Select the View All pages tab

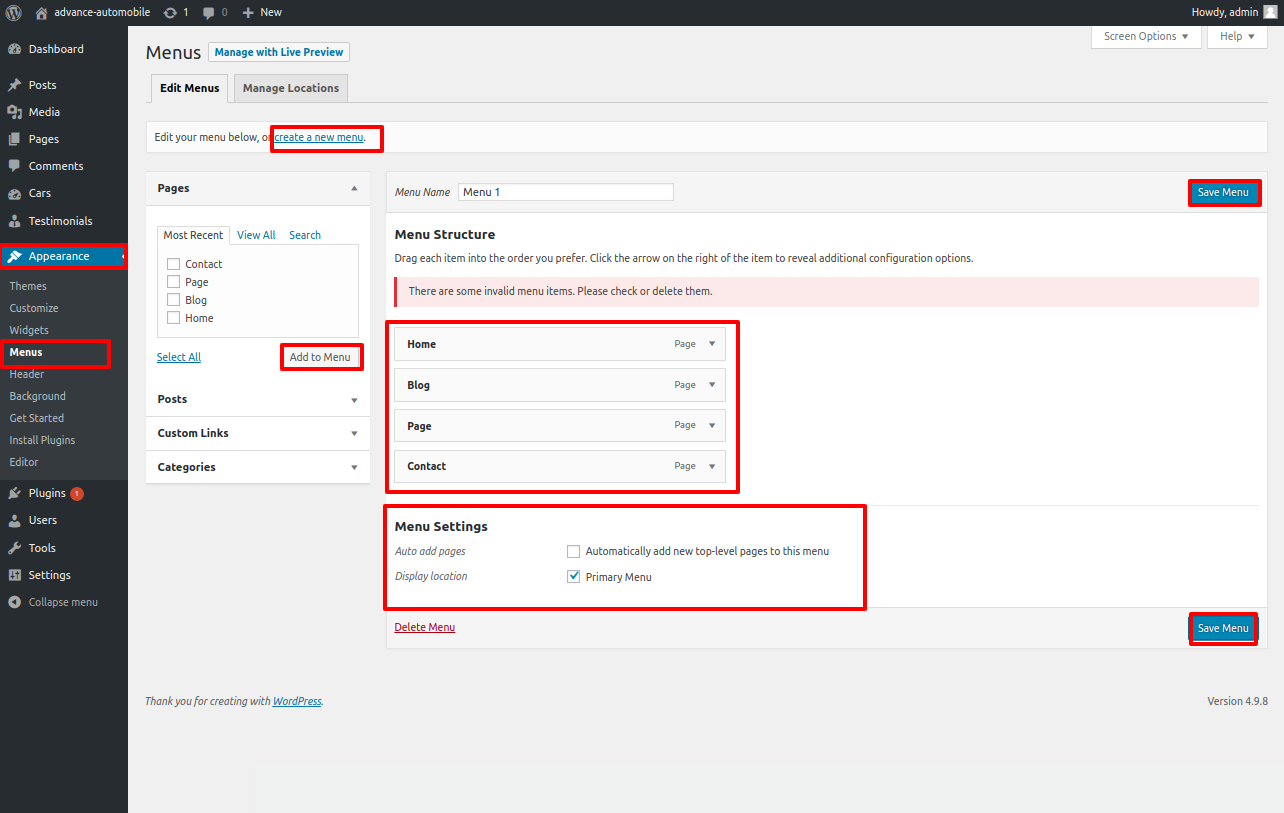point(256,235)
